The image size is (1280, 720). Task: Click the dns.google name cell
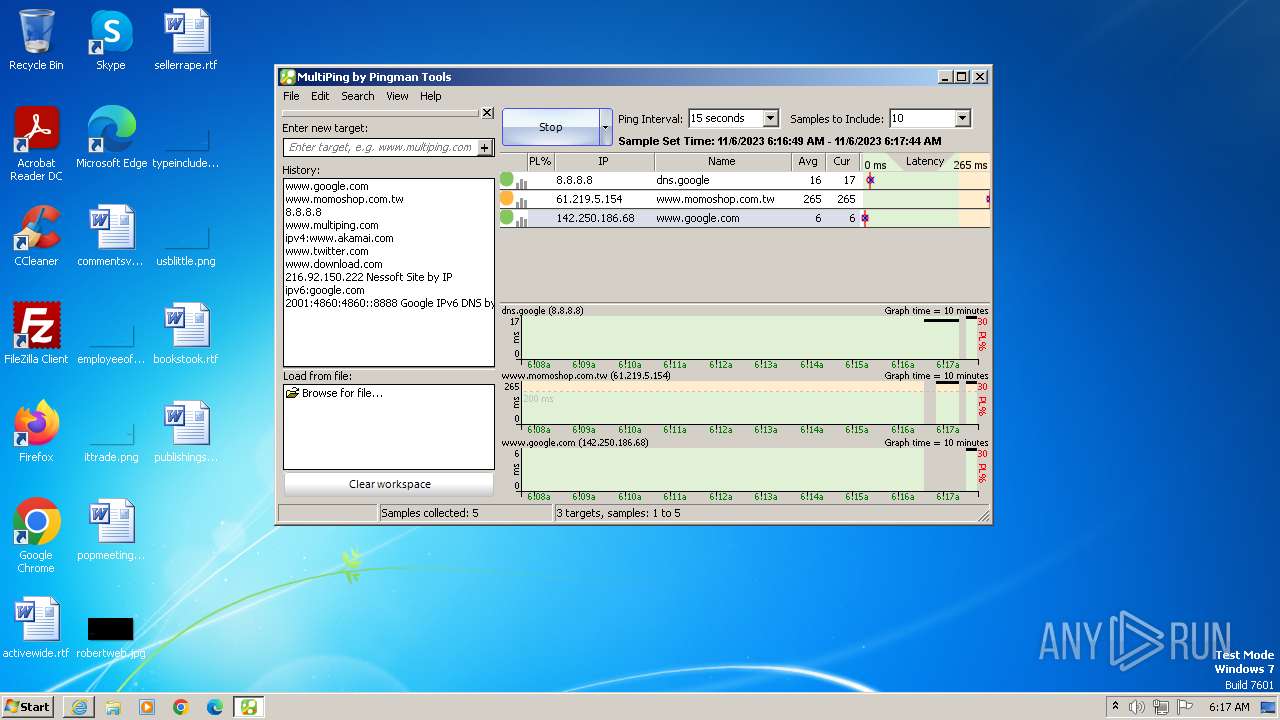tap(723, 180)
